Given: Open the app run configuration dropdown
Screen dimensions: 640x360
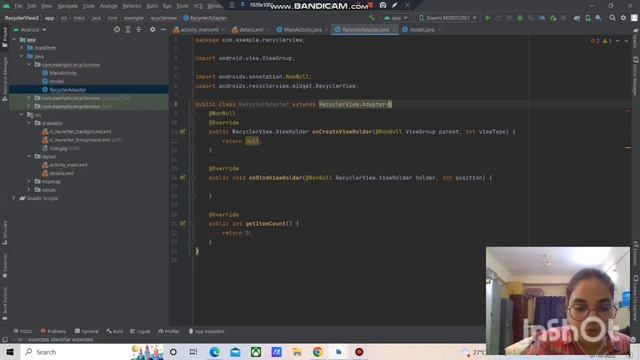Looking at the screenshot, I should pos(396,18).
